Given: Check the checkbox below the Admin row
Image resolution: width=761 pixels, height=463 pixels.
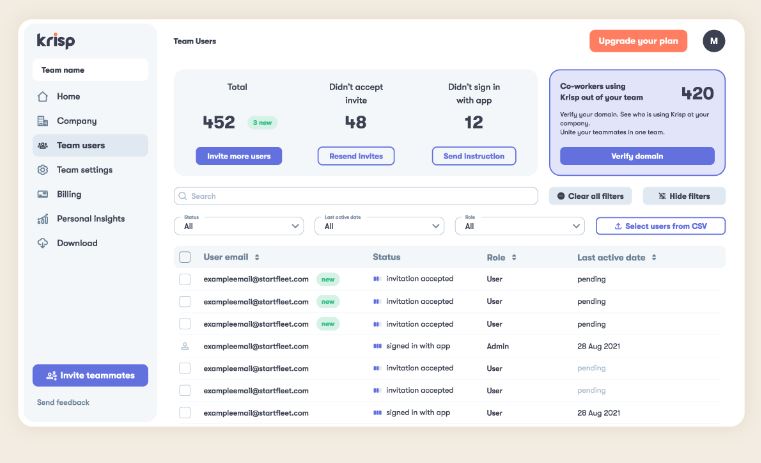Looking at the screenshot, I should click(x=185, y=368).
